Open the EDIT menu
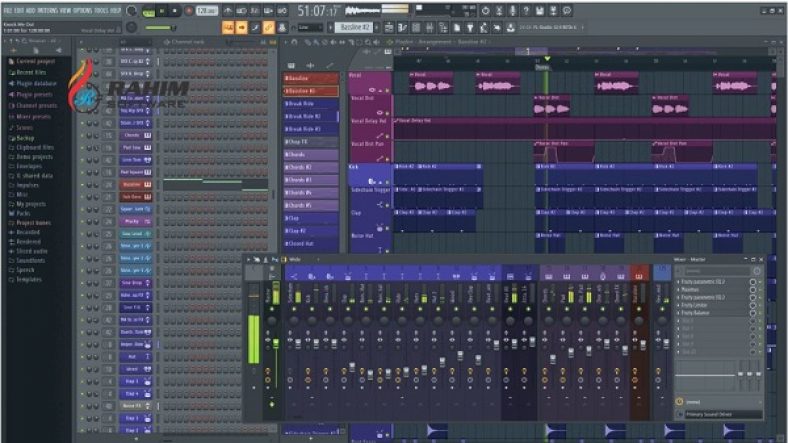Image resolution: width=788 pixels, height=443 pixels. point(19,11)
